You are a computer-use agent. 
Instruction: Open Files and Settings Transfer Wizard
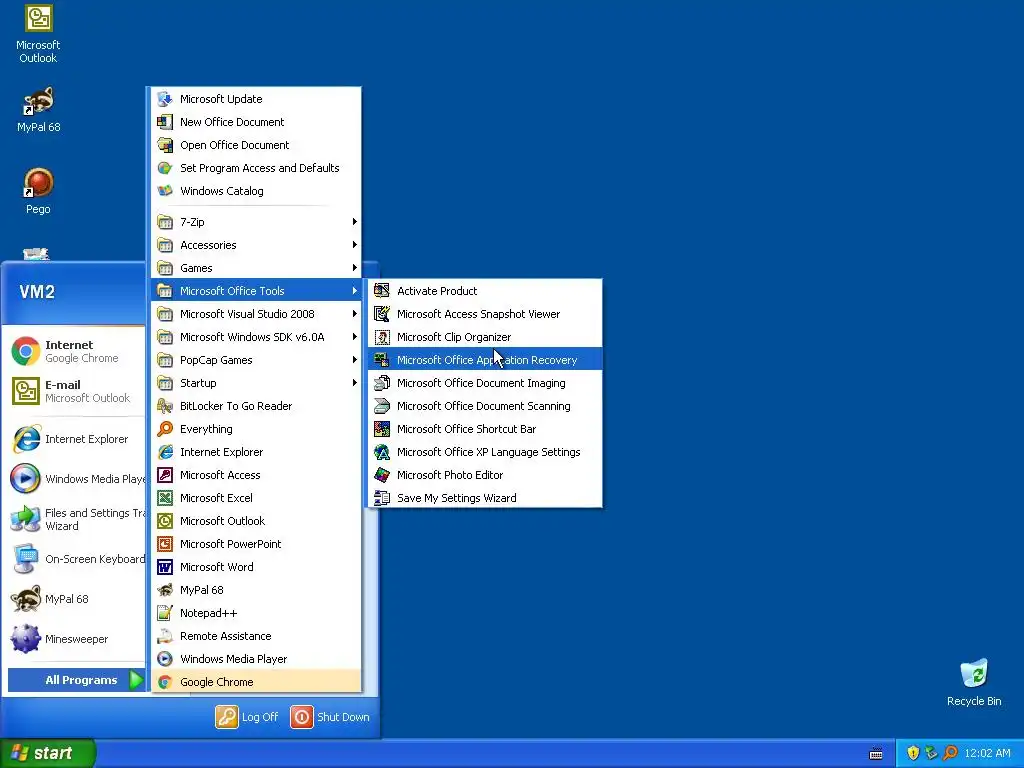(x=76, y=519)
